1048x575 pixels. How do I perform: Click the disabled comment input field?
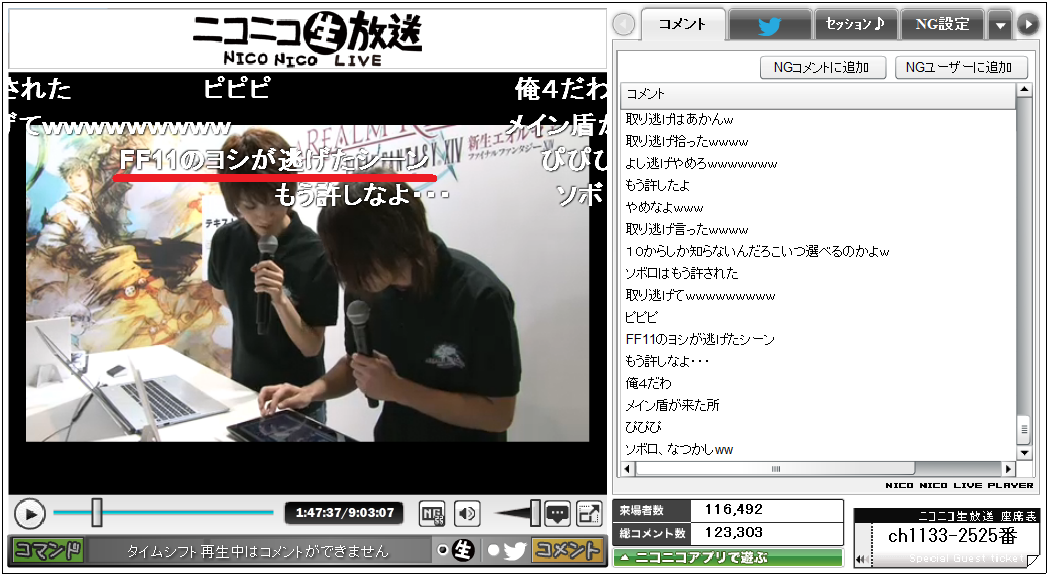258,551
